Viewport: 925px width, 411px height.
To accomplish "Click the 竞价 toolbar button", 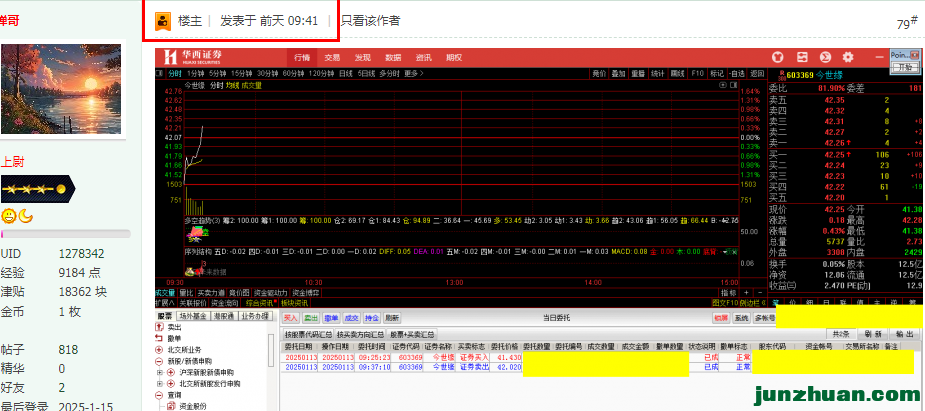I will click(599, 74).
